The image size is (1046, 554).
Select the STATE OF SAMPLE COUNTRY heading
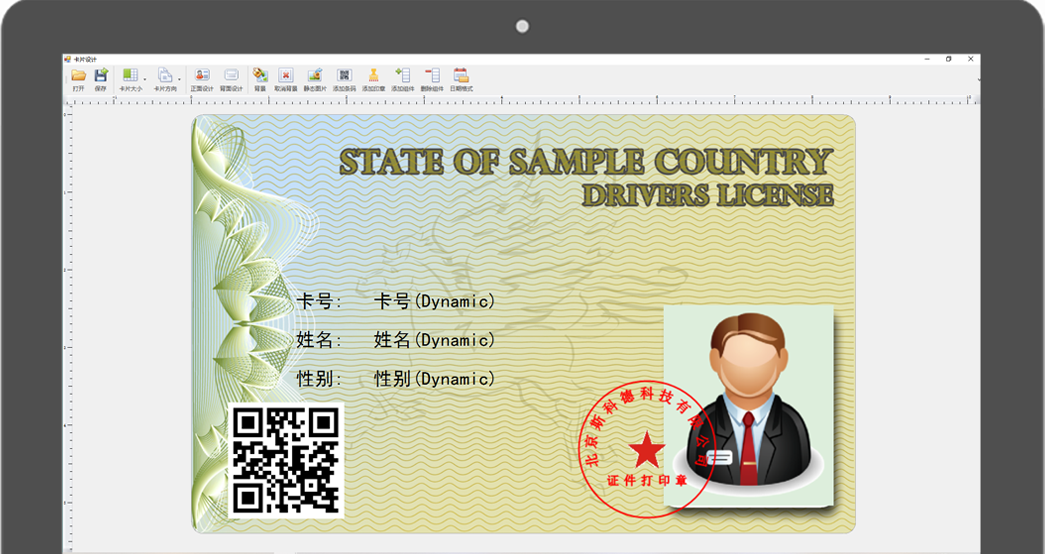[x=586, y=162]
